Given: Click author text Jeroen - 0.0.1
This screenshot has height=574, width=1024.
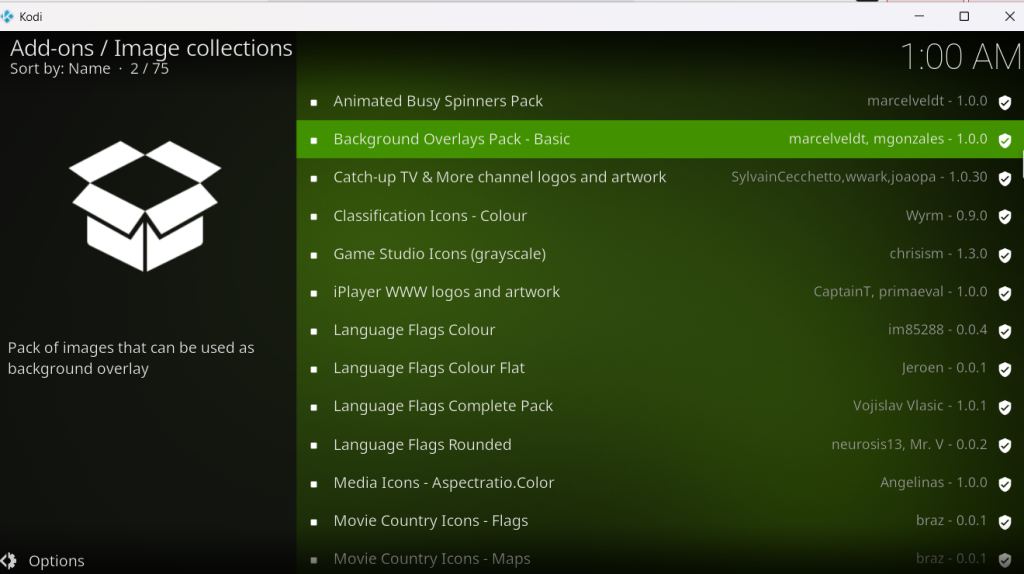Looking at the screenshot, I should click(944, 368).
